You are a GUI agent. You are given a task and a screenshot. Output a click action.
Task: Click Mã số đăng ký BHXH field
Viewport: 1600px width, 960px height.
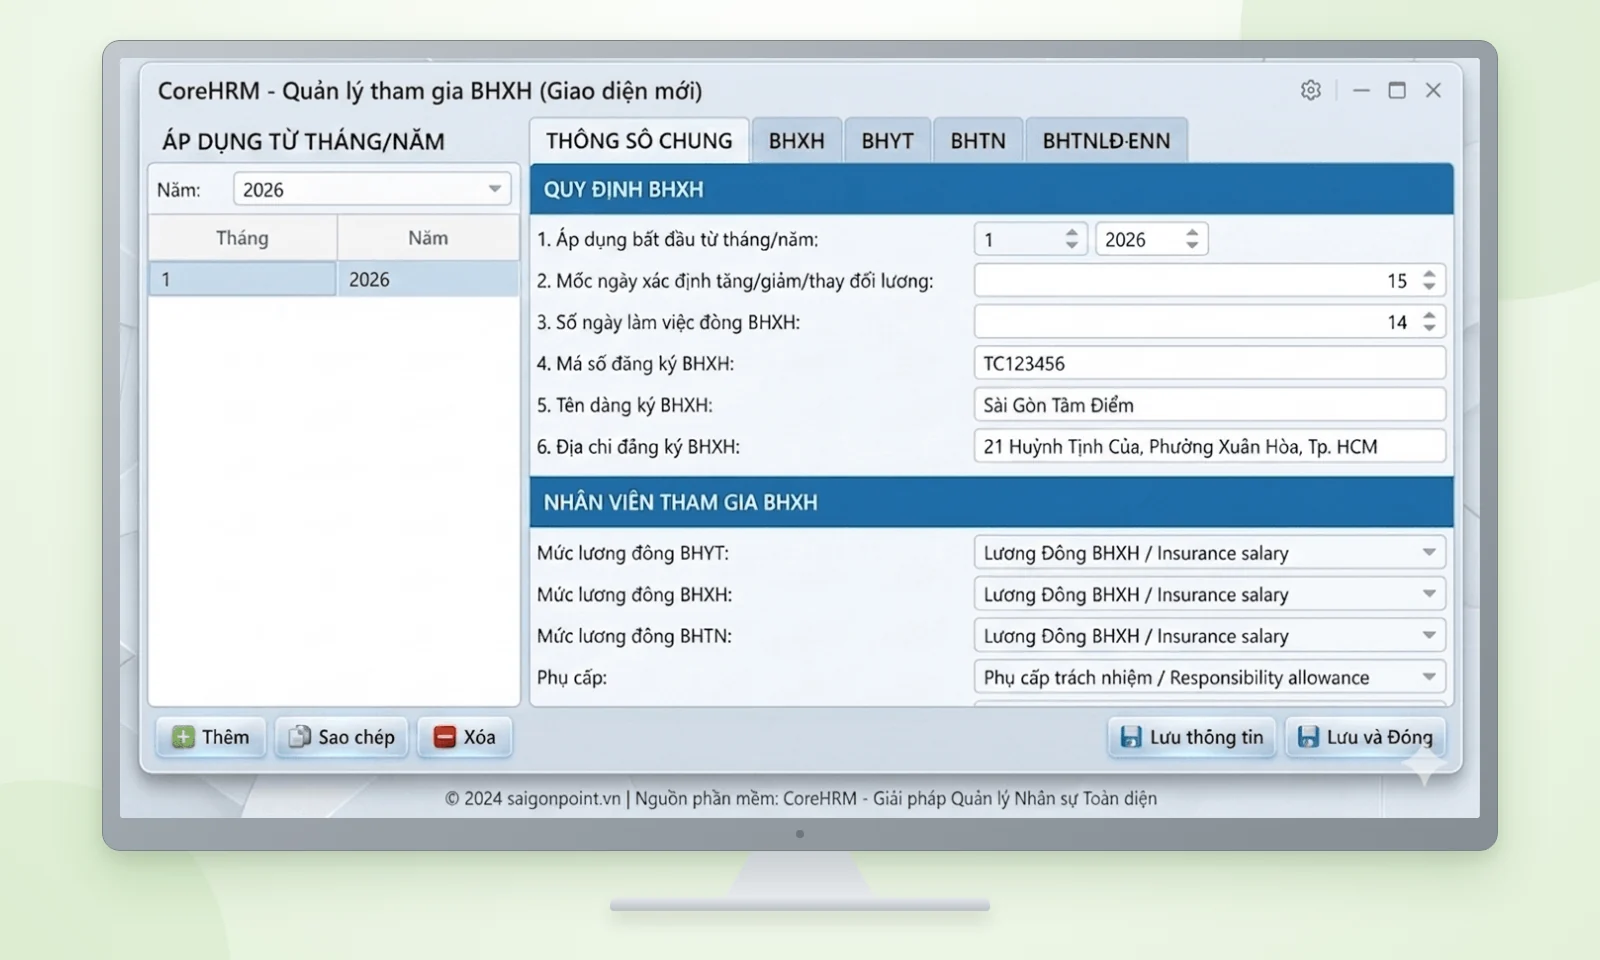(1210, 363)
